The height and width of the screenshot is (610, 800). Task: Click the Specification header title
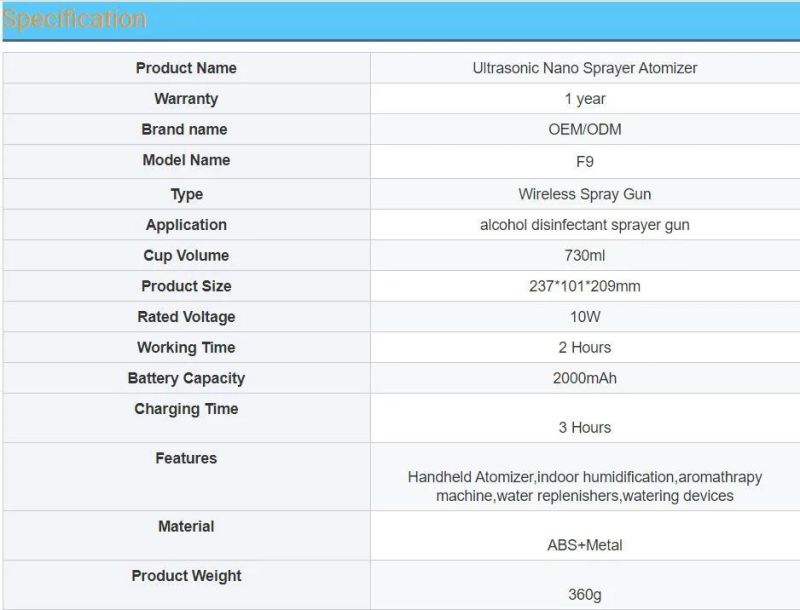pos(74,19)
